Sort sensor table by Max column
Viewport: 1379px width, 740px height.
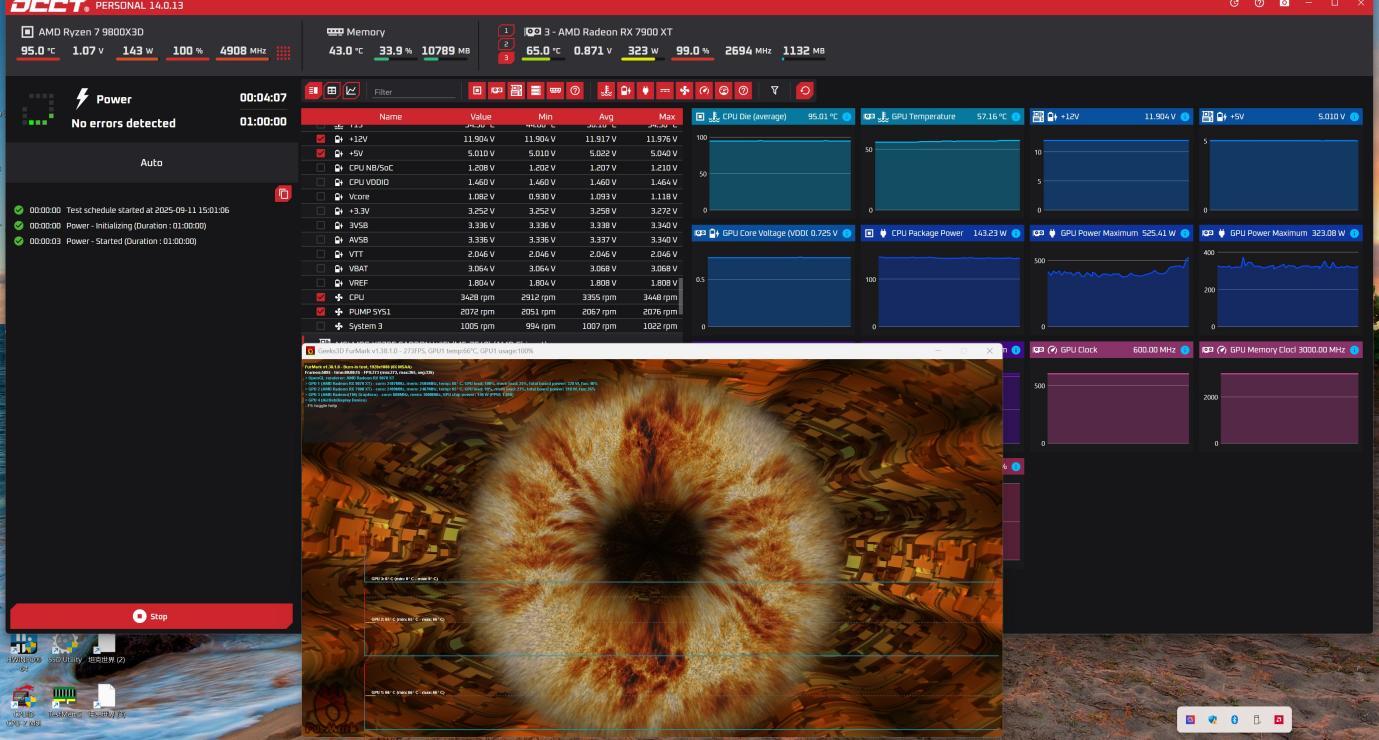667,117
